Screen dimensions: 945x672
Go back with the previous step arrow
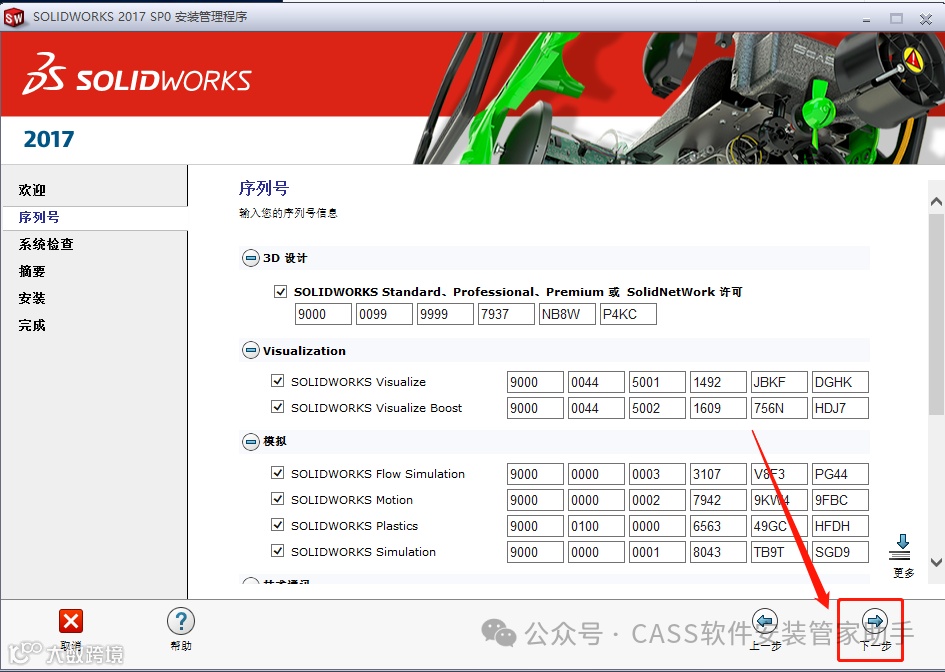(x=765, y=621)
